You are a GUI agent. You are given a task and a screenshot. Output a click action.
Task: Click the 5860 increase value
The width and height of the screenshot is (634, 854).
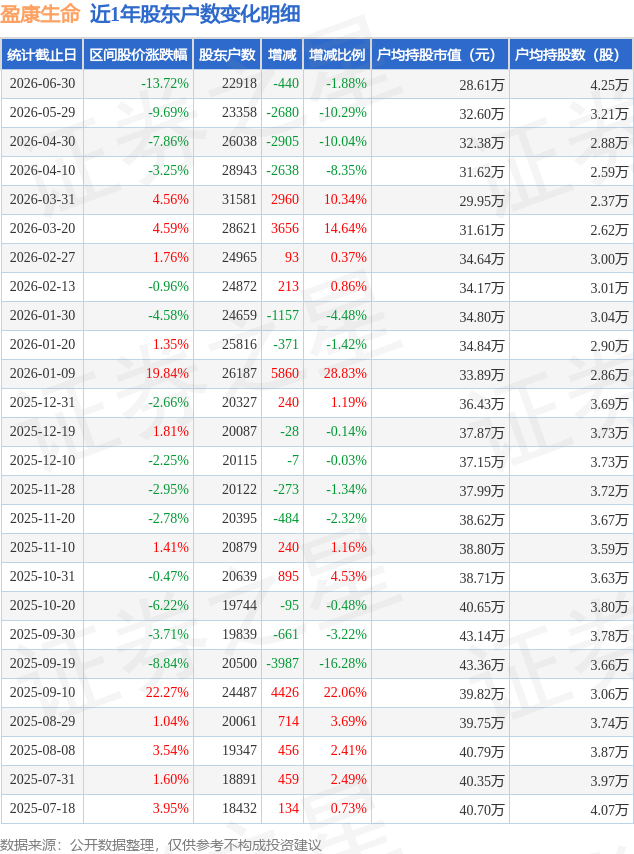click(x=285, y=373)
